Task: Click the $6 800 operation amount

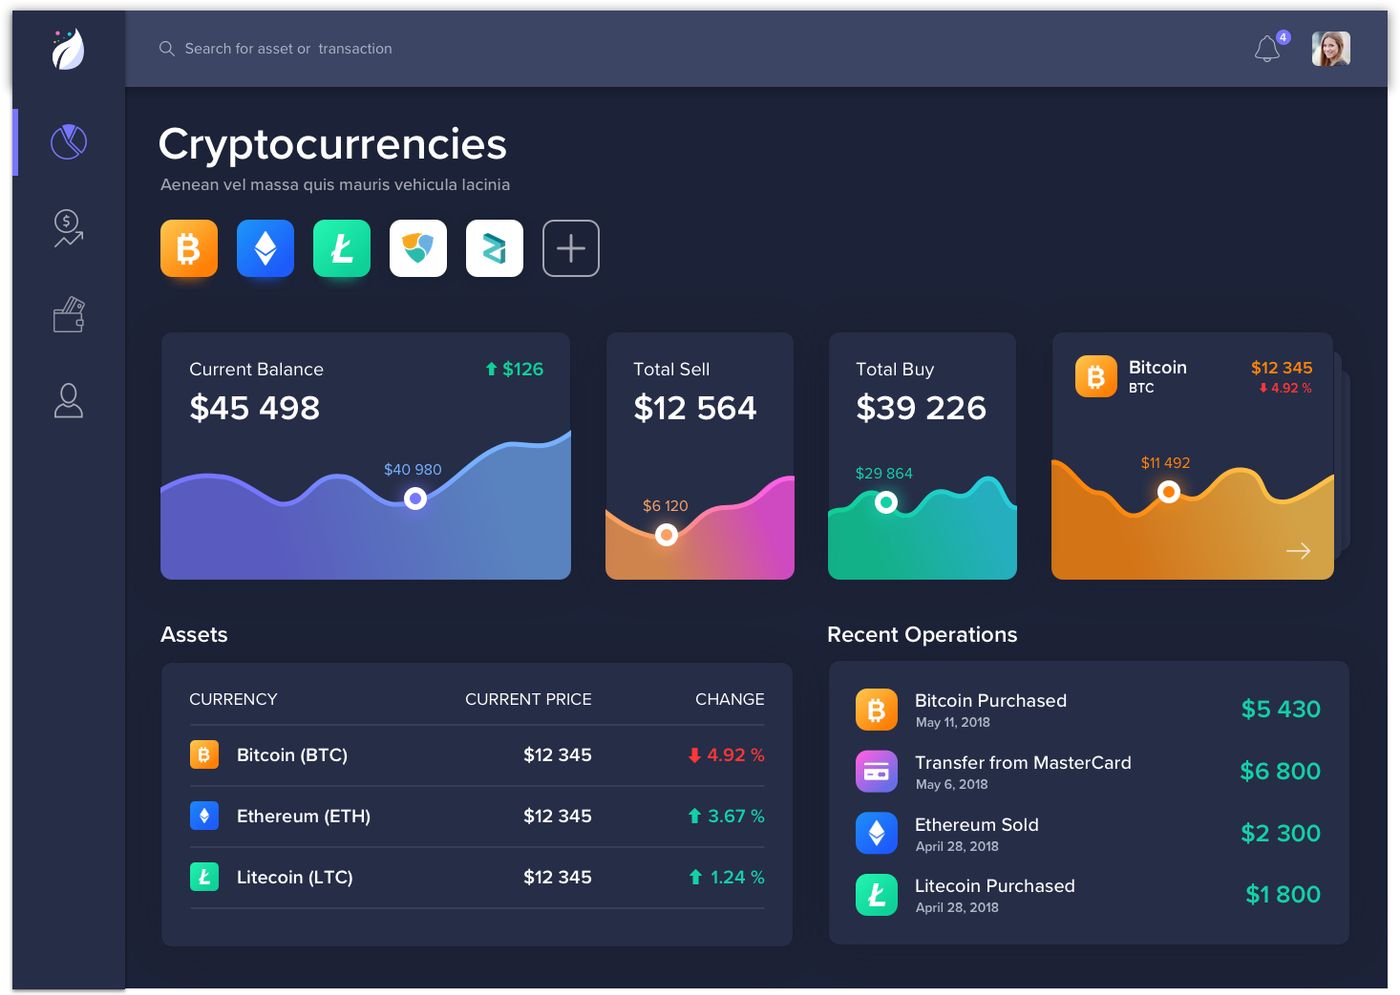Action: point(1280,771)
